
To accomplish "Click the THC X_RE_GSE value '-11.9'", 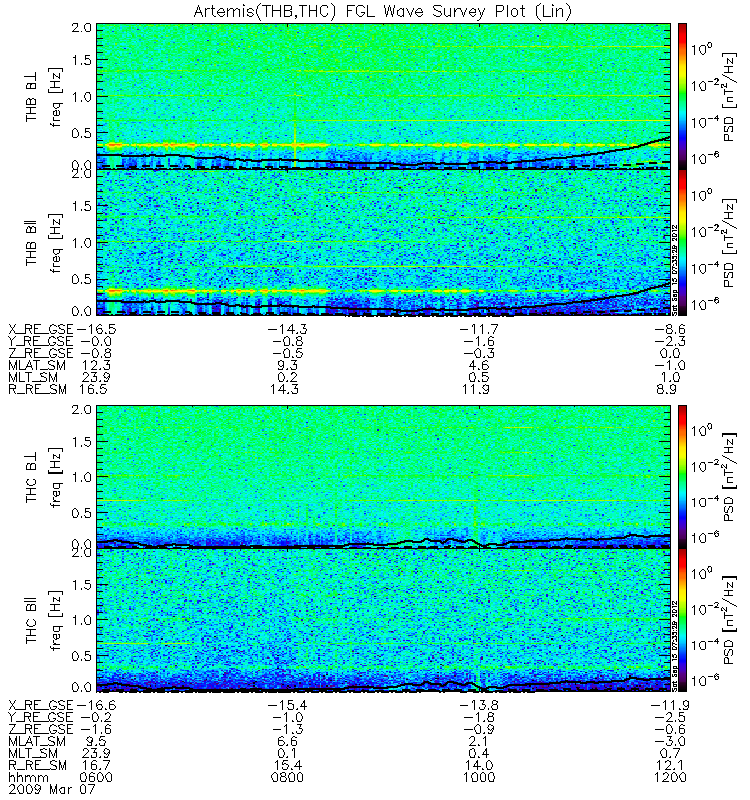I will (670, 706).
